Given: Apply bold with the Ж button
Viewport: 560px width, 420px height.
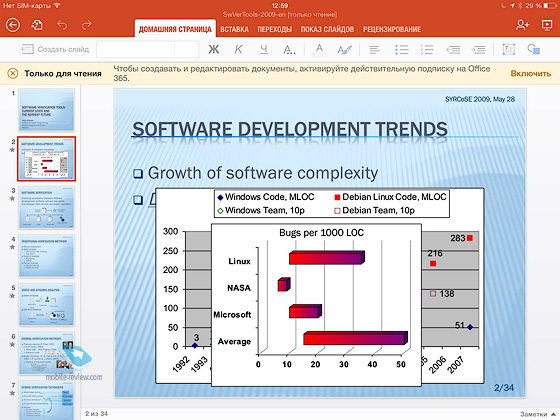Looking at the screenshot, I should click(x=214, y=49).
